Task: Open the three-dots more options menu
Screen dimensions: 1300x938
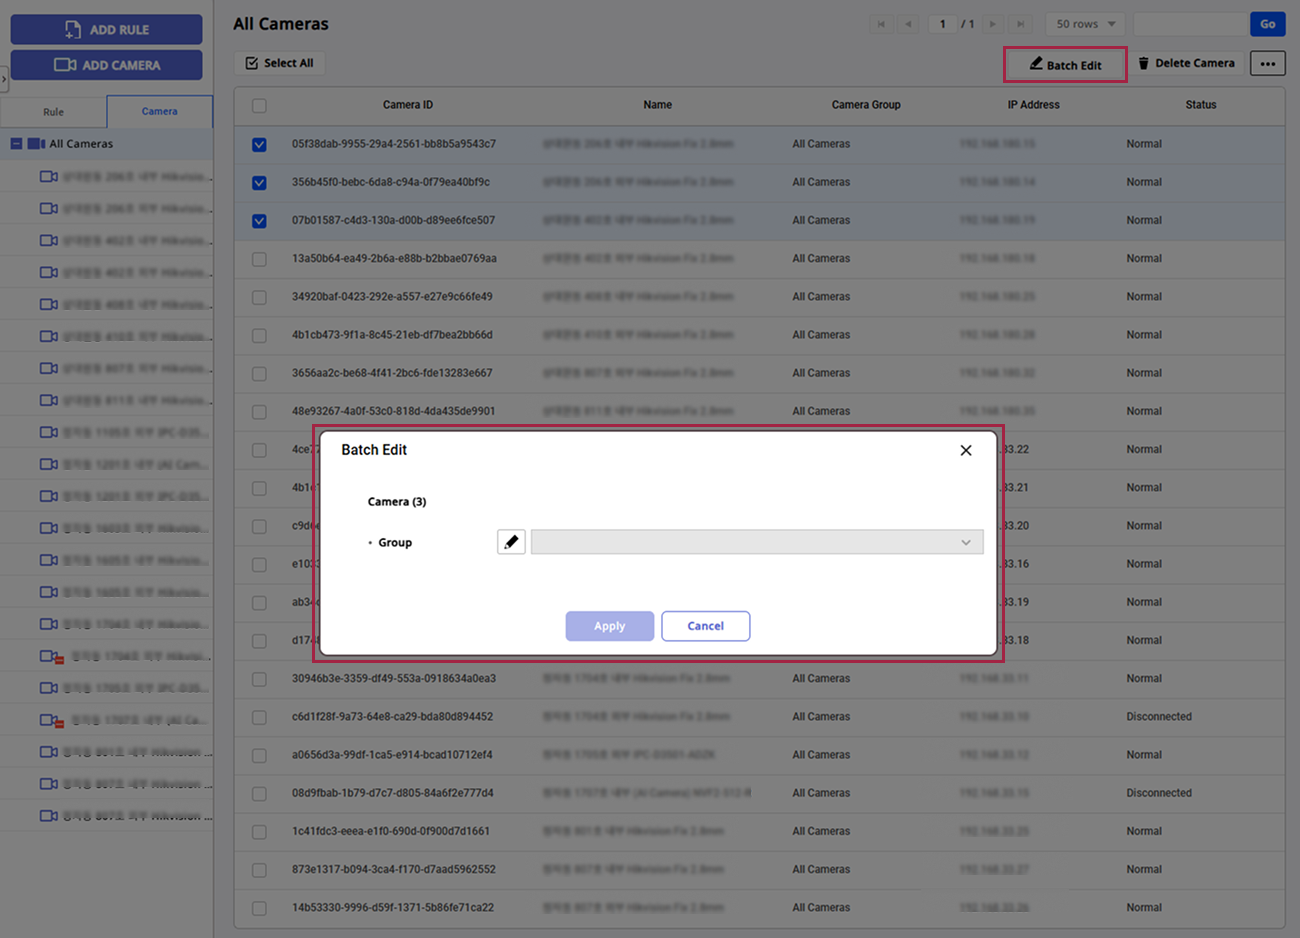Action: pos(1267,64)
